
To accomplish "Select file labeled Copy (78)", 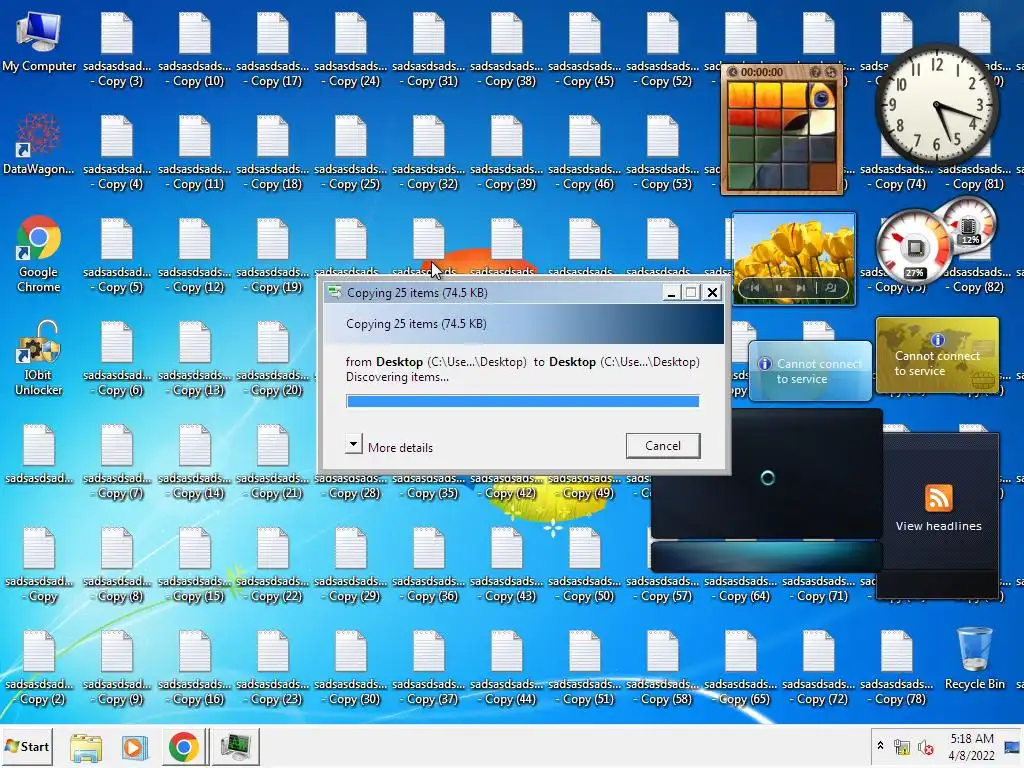I will (896, 668).
